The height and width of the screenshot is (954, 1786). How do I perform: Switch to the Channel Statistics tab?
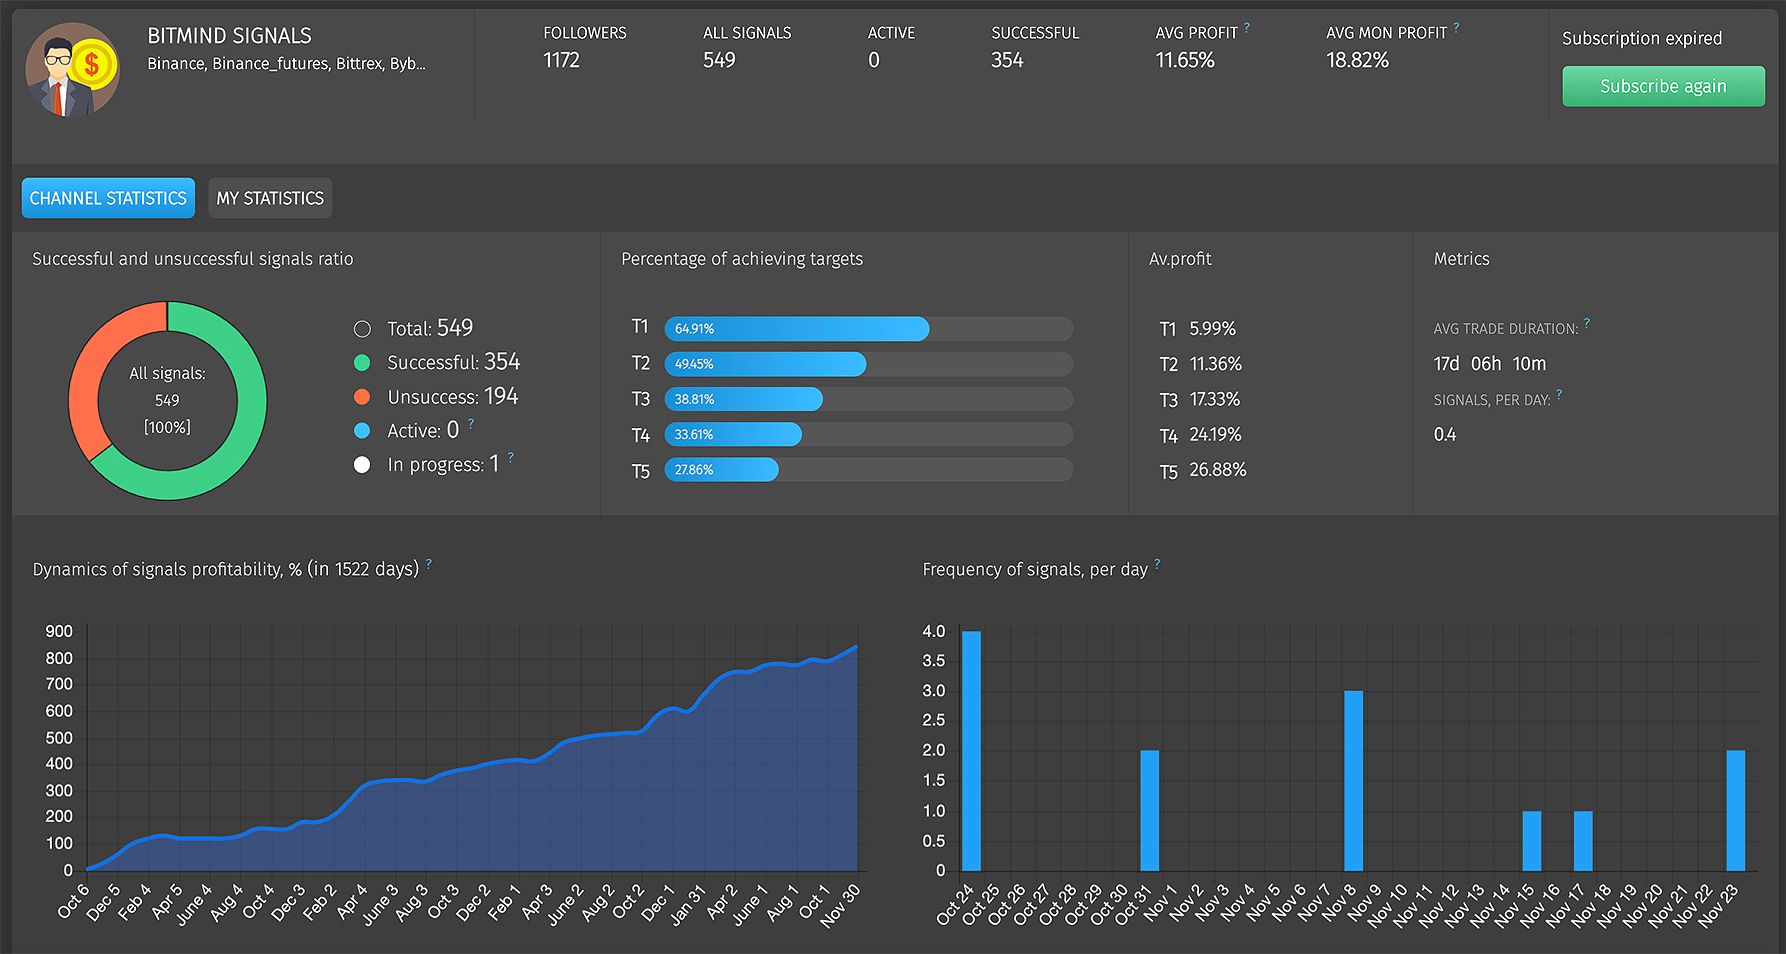(108, 198)
